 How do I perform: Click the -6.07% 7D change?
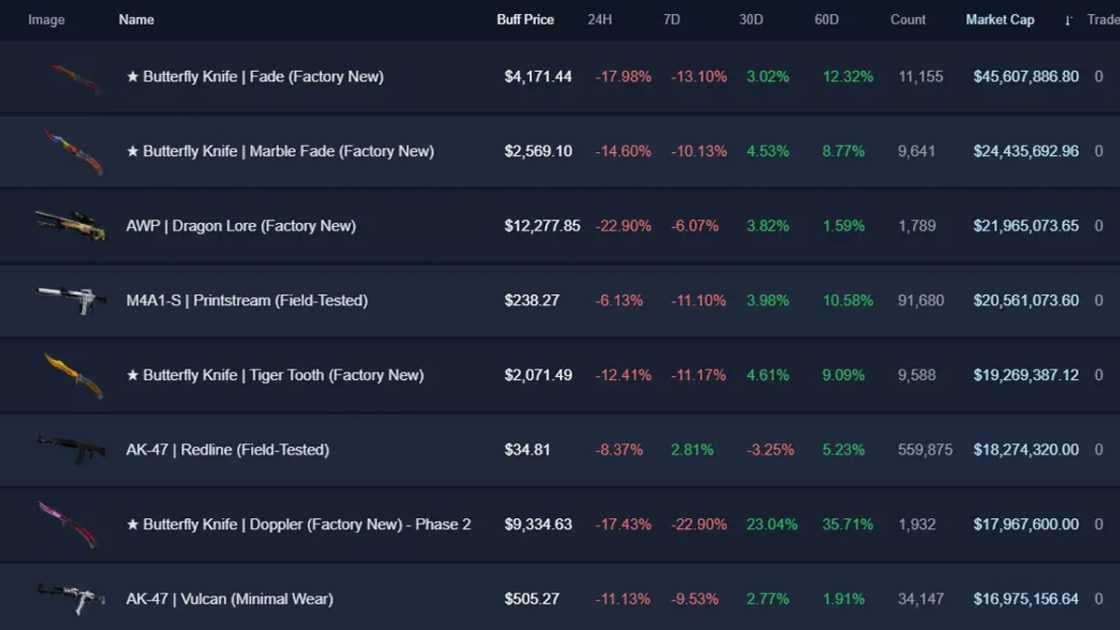click(x=694, y=226)
